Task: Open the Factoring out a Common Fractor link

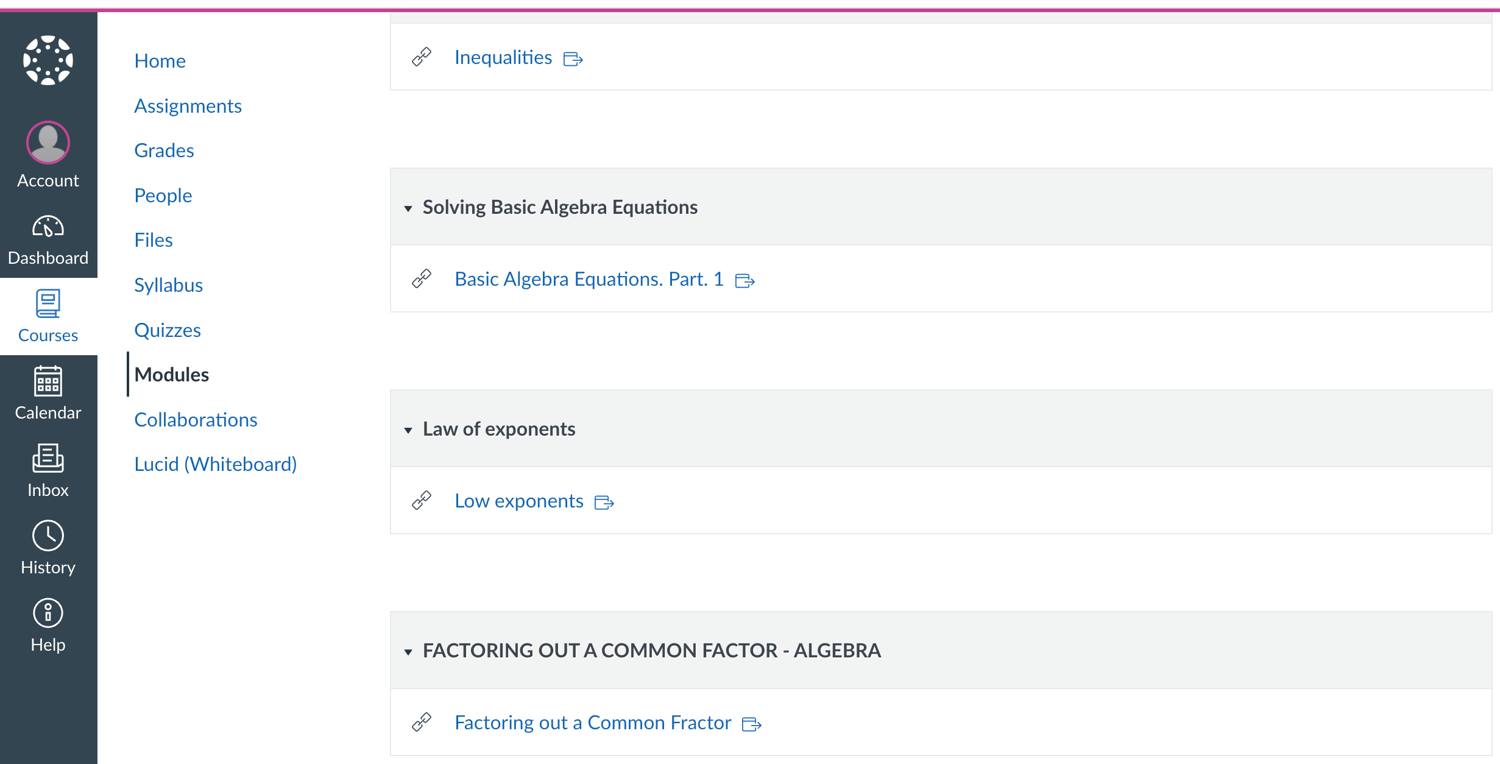Action: [x=593, y=722]
